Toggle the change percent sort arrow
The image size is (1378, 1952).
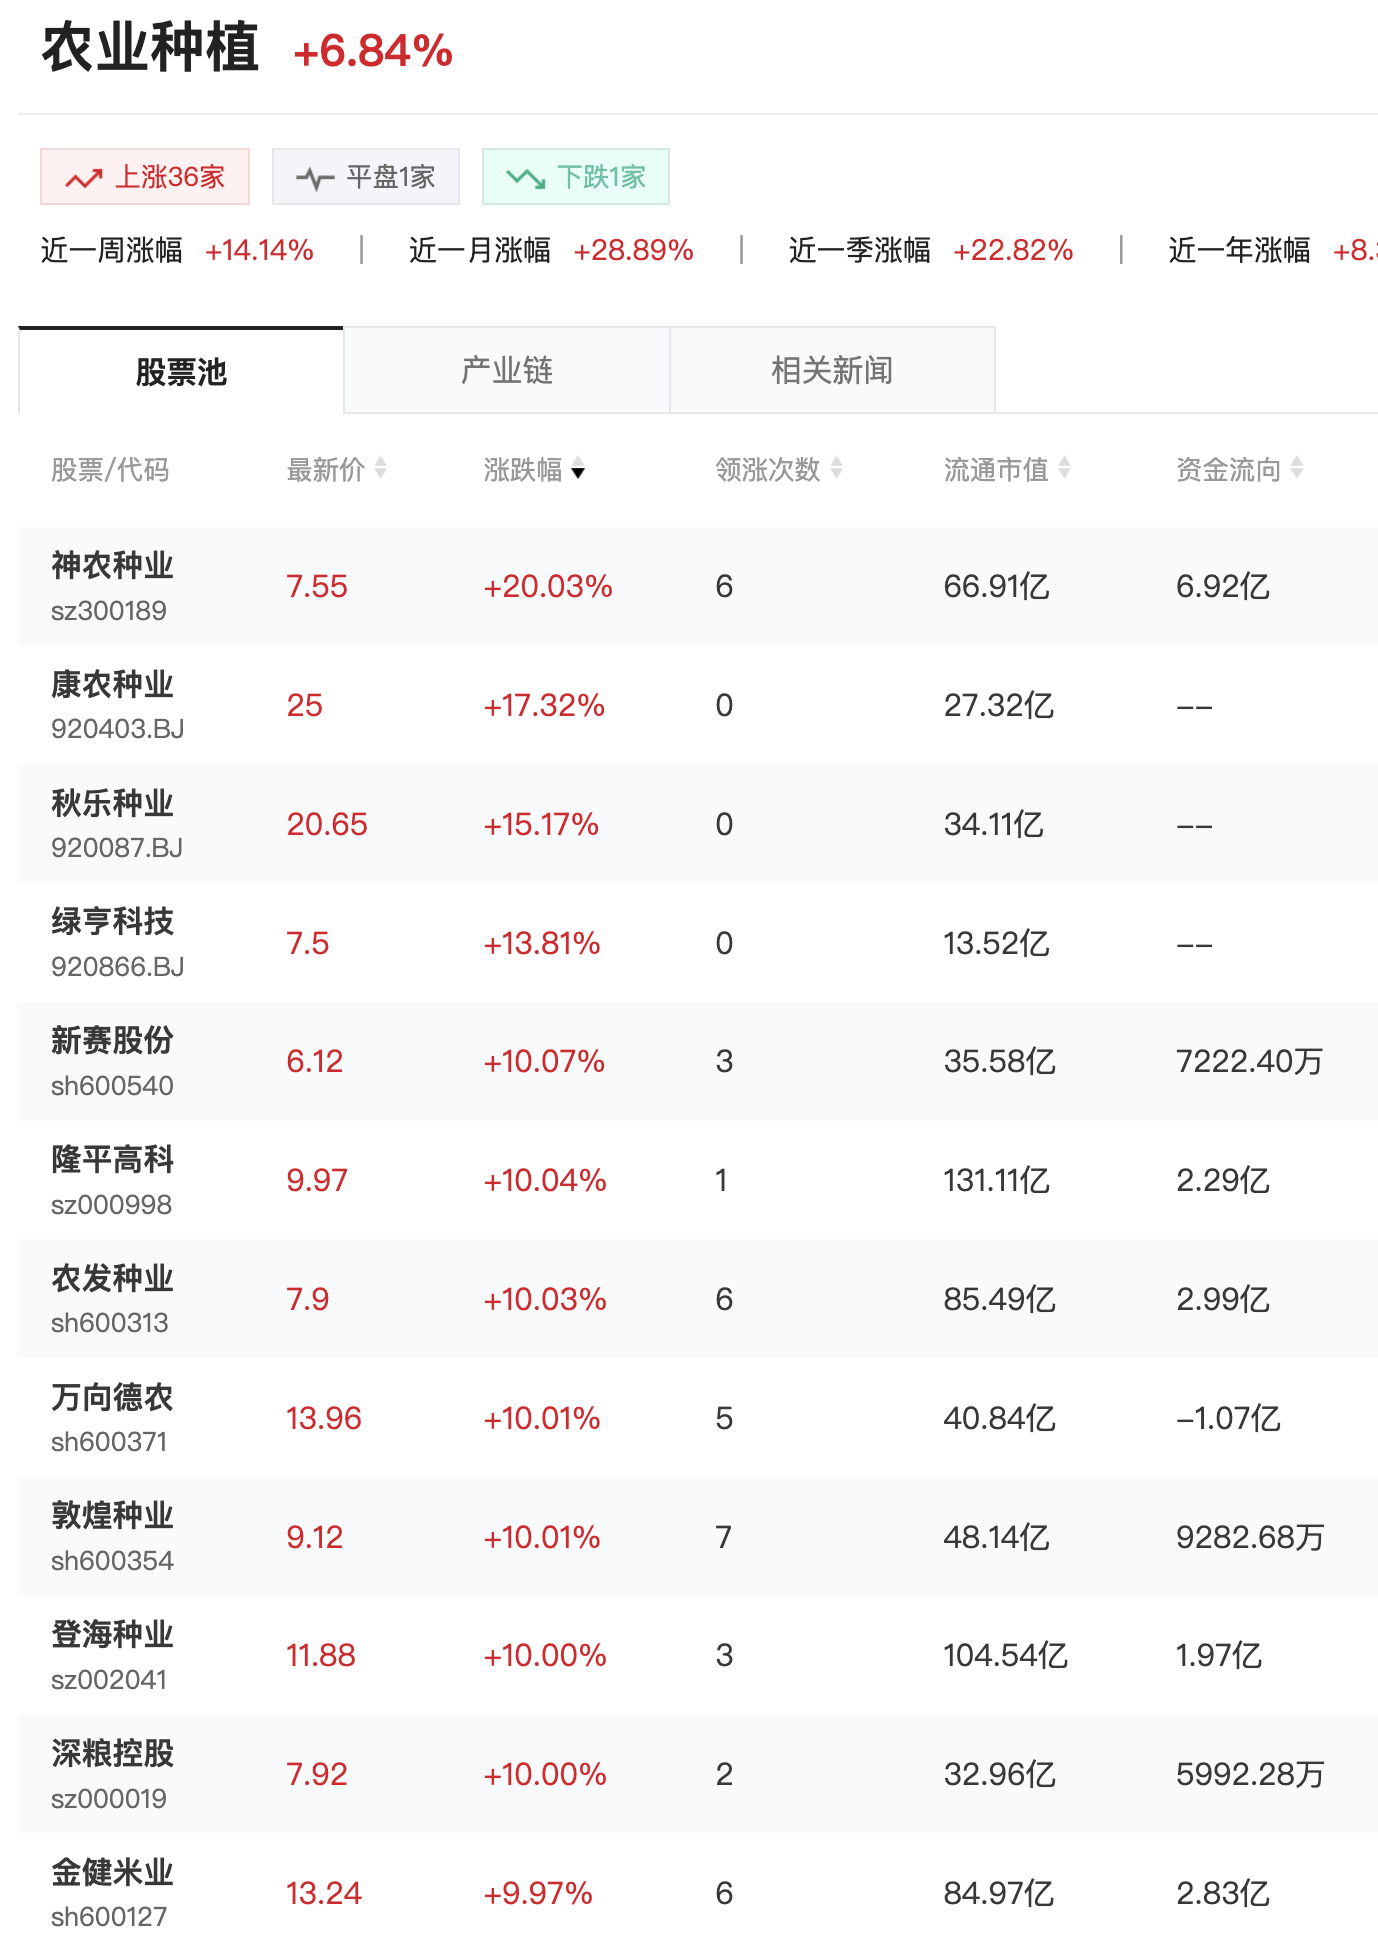pos(578,470)
